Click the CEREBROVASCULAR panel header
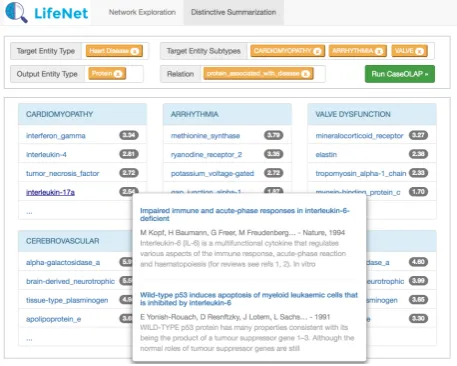Screen dimensions: 457x366 (x=76, y=241)
